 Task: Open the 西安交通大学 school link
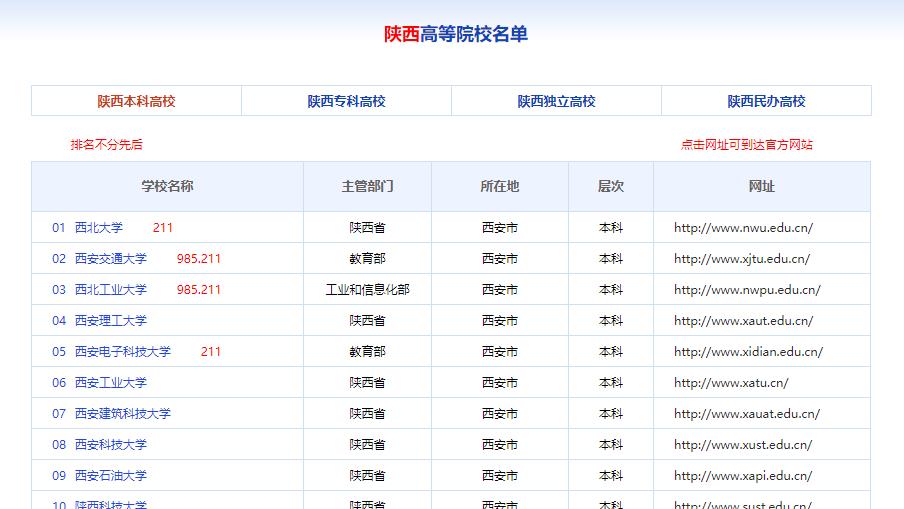[111, 259]
